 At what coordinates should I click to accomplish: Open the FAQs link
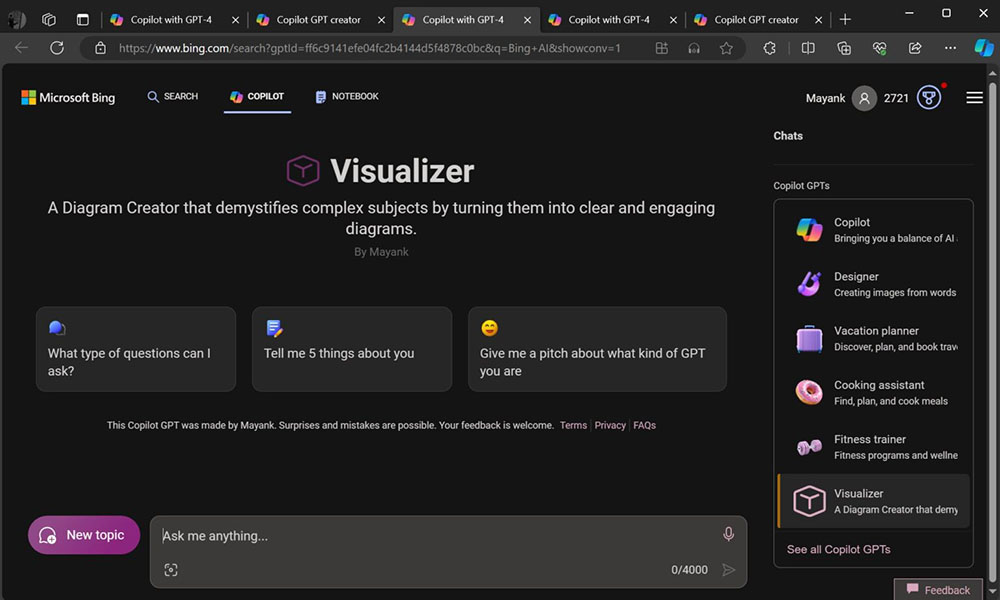click(644, 425)
